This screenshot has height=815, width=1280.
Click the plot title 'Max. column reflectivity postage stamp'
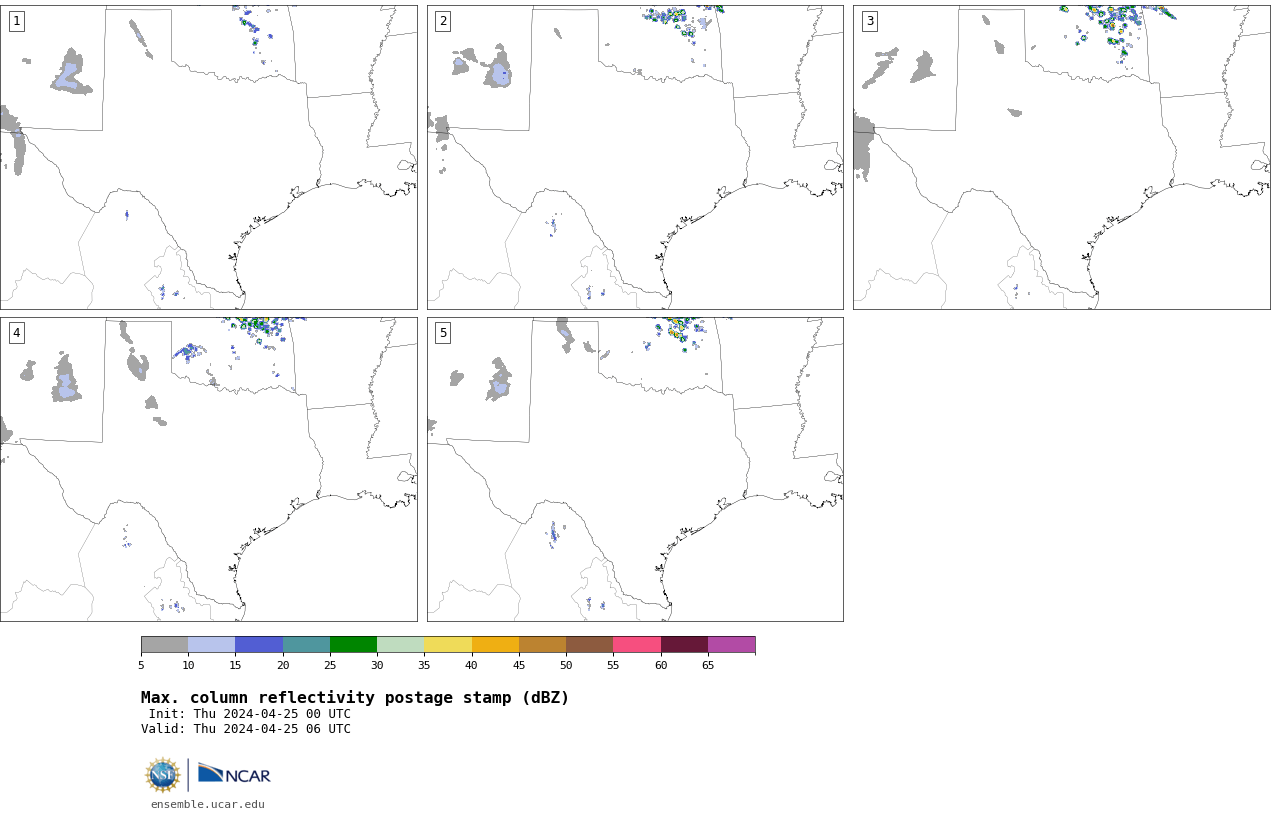(355, 698)
